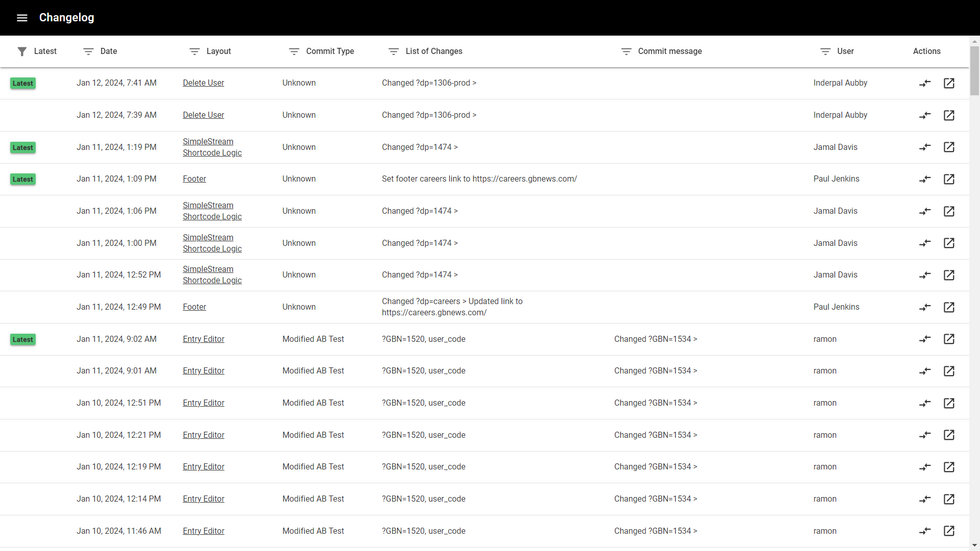Open external link for Jan 12 7:39 AM row

(x=949, y=116)
